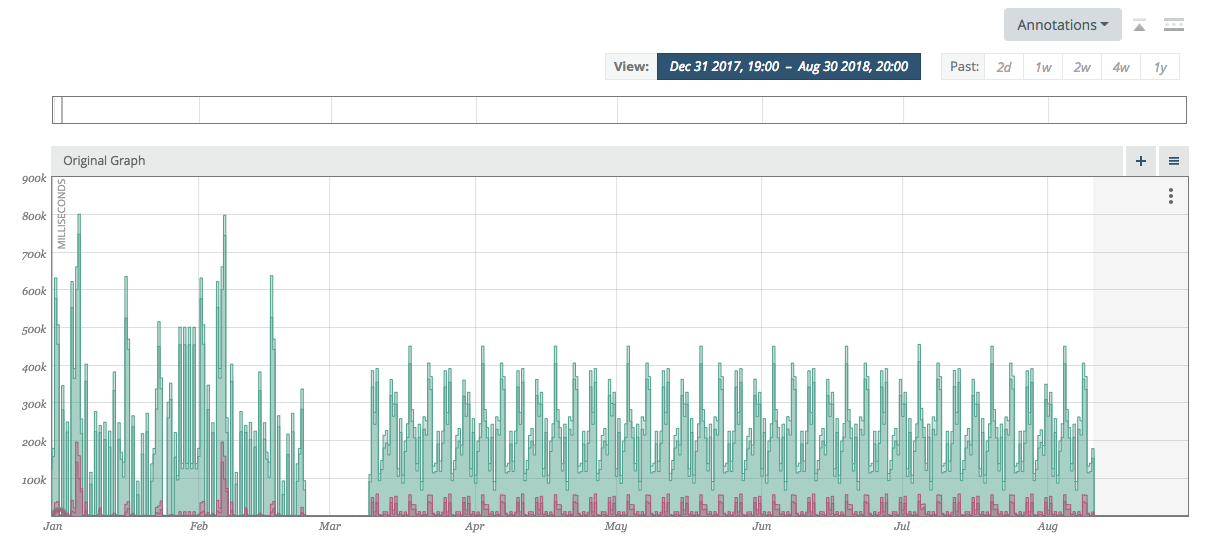The image size is (1213, 552).
Task: Click the plus icon on Original Graph header
Action: pyautogui.click(x=1141, y=160)
